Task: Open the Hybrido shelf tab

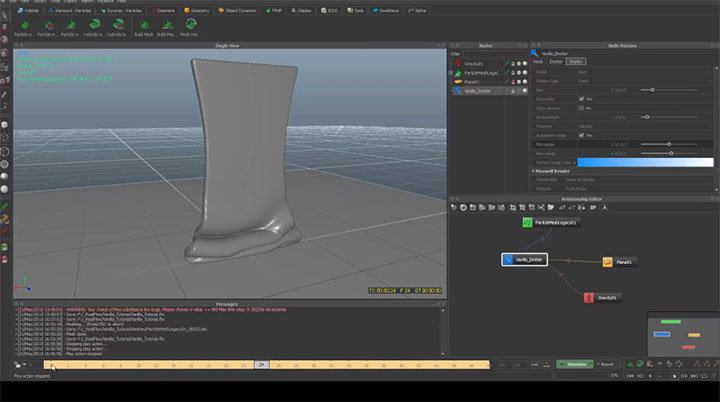Action: [28, 10]
